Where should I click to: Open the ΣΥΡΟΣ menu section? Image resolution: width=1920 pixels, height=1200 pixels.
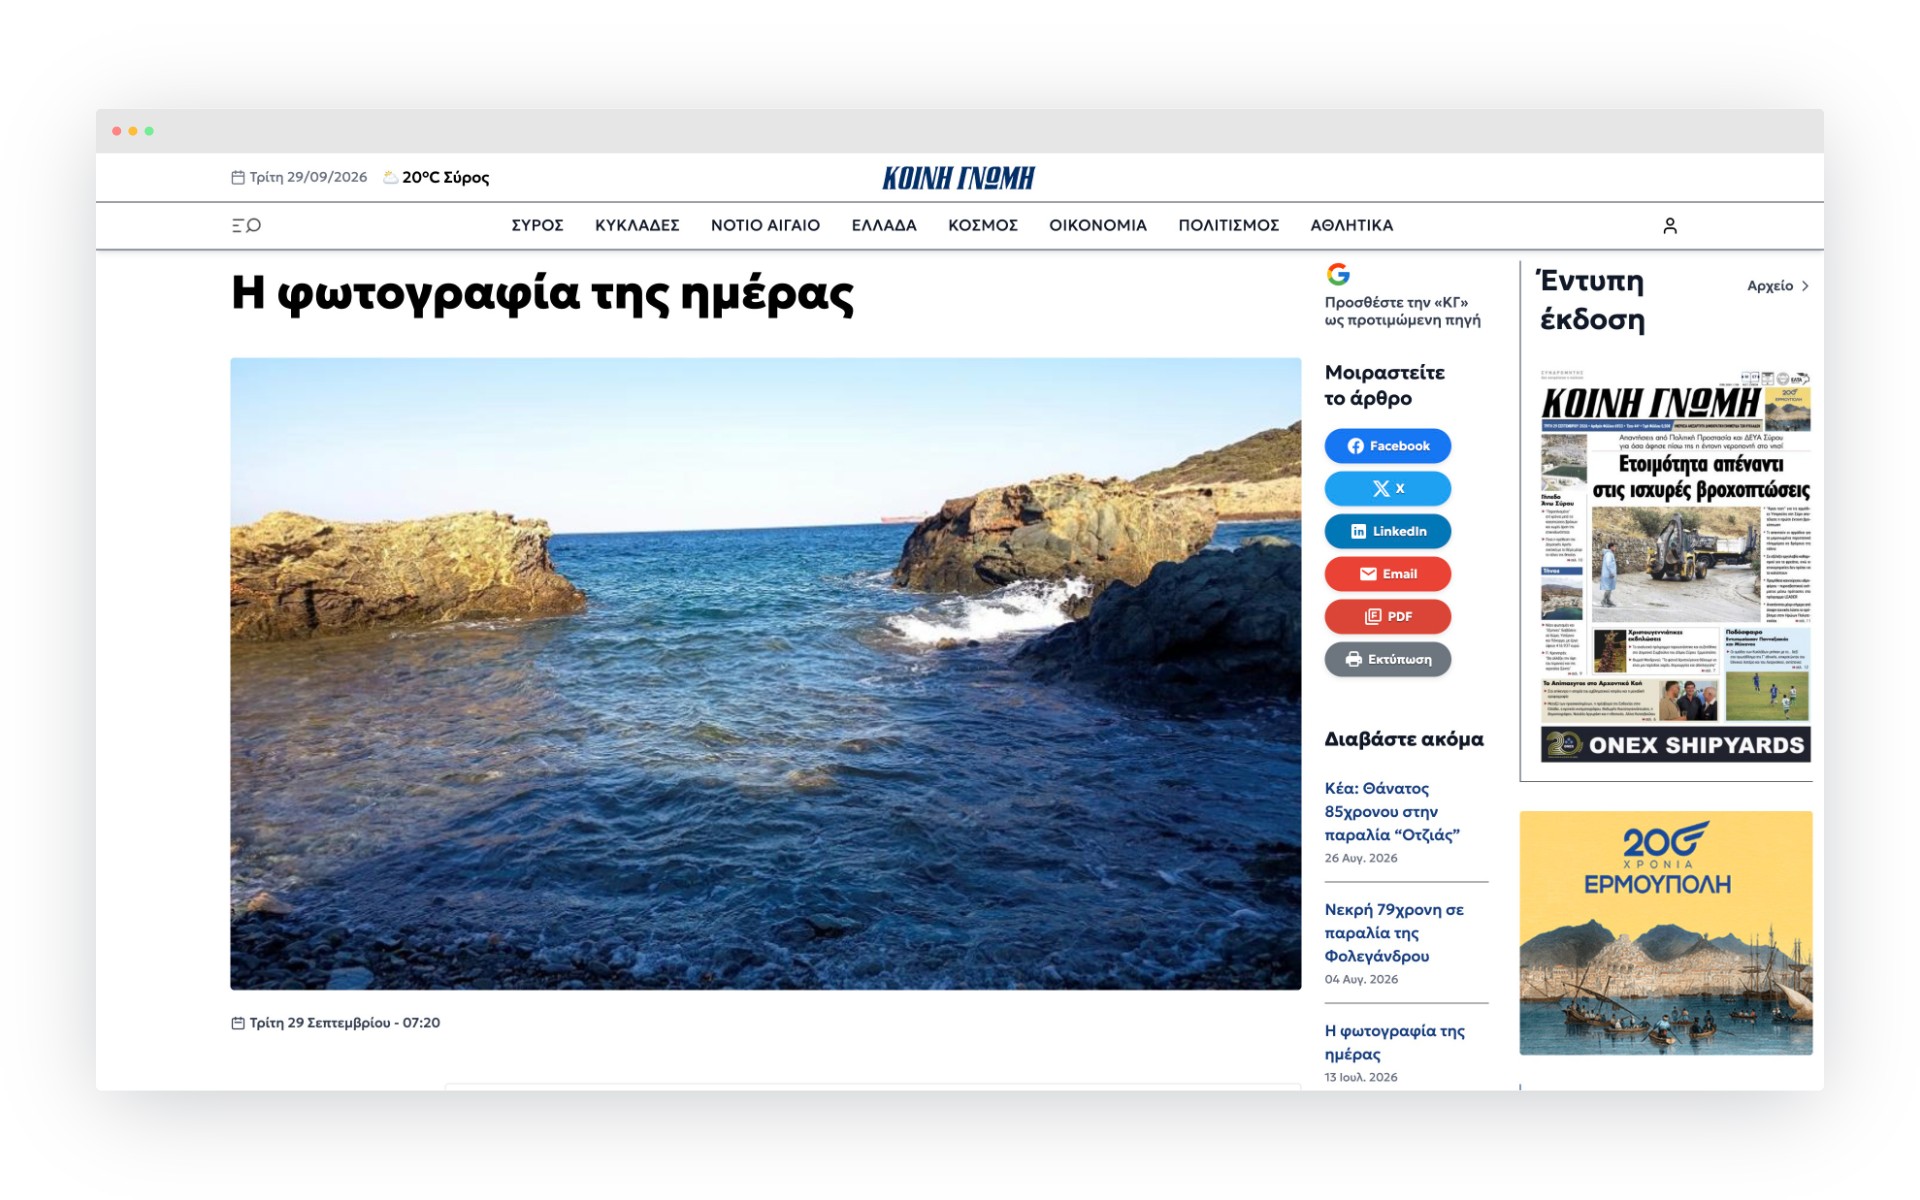click(x=537, y=226)
